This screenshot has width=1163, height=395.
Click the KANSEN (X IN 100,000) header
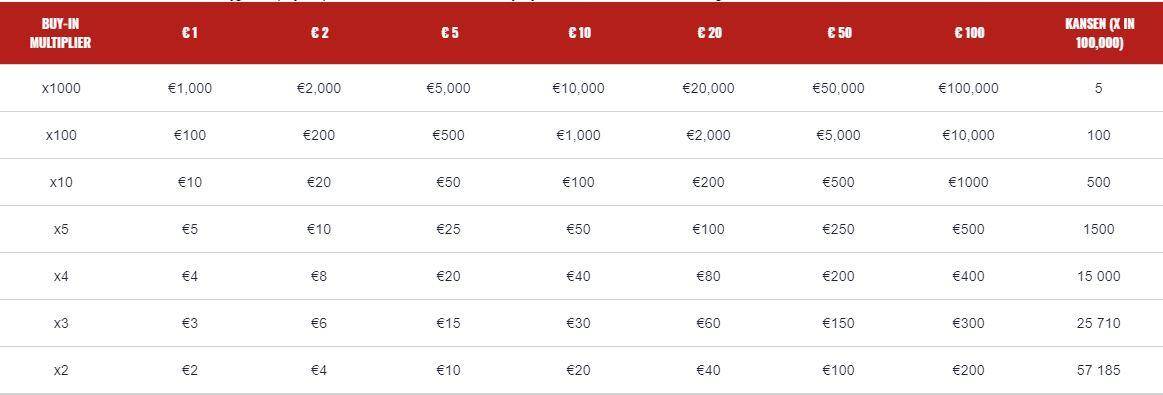[1098, 33]
